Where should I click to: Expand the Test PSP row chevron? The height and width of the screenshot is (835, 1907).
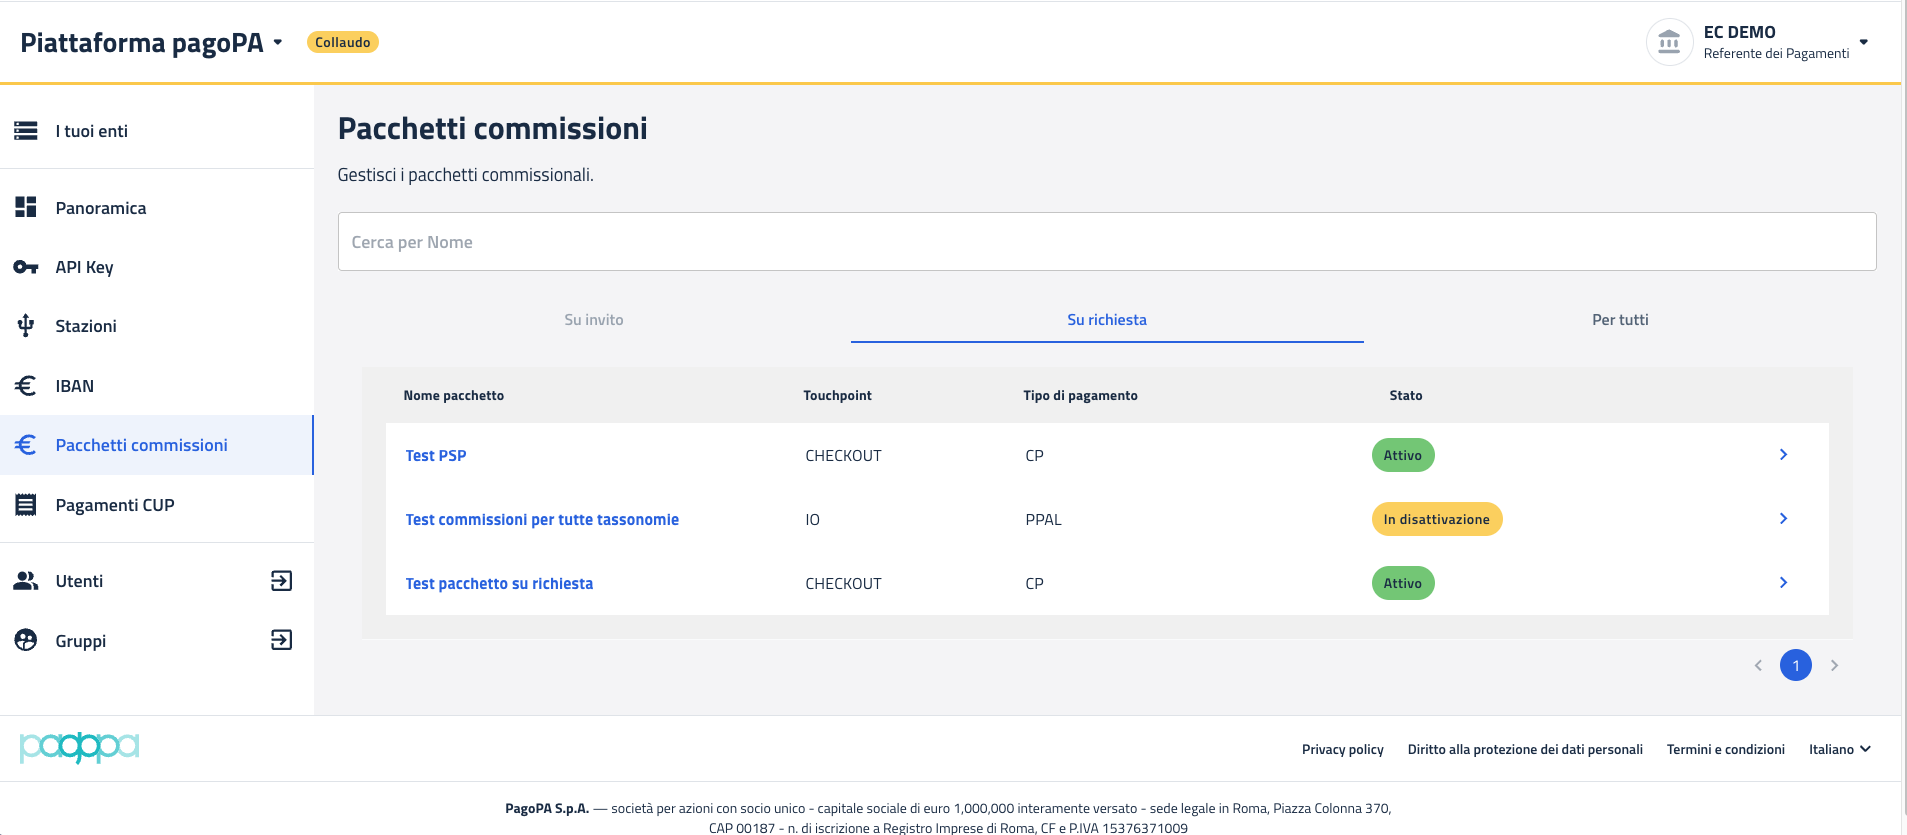(1783, 455)
